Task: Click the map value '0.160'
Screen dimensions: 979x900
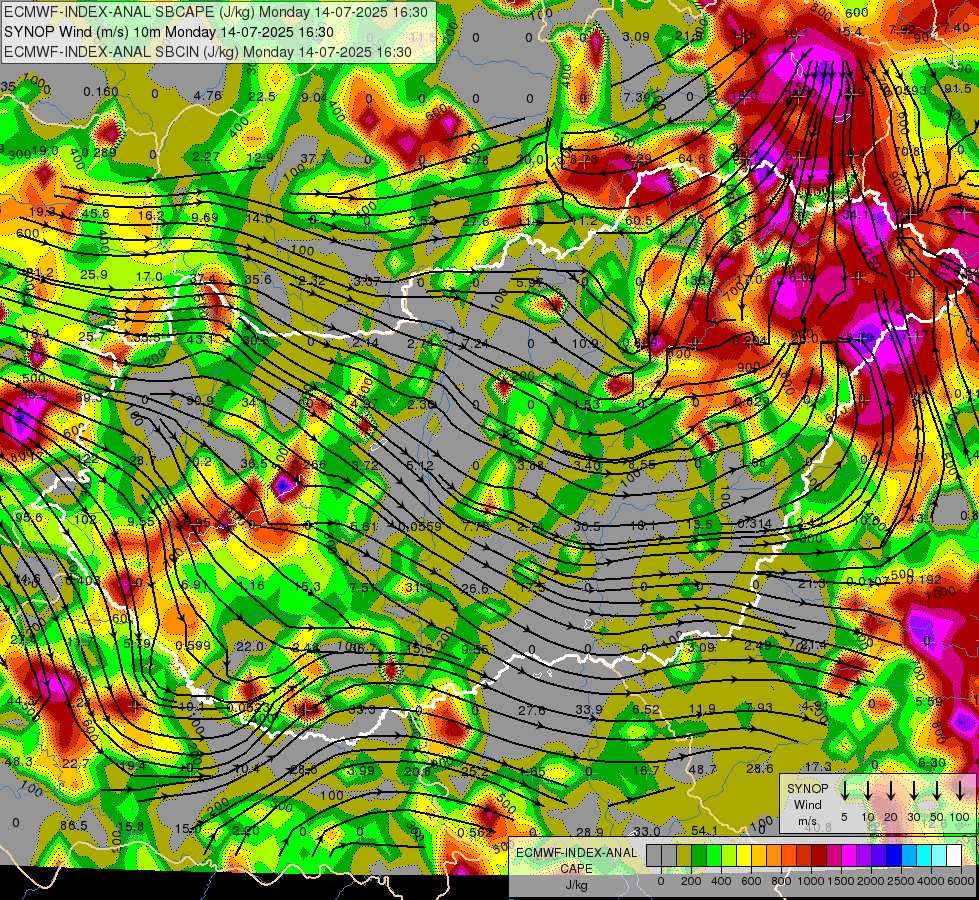Action: coord(101,92)
